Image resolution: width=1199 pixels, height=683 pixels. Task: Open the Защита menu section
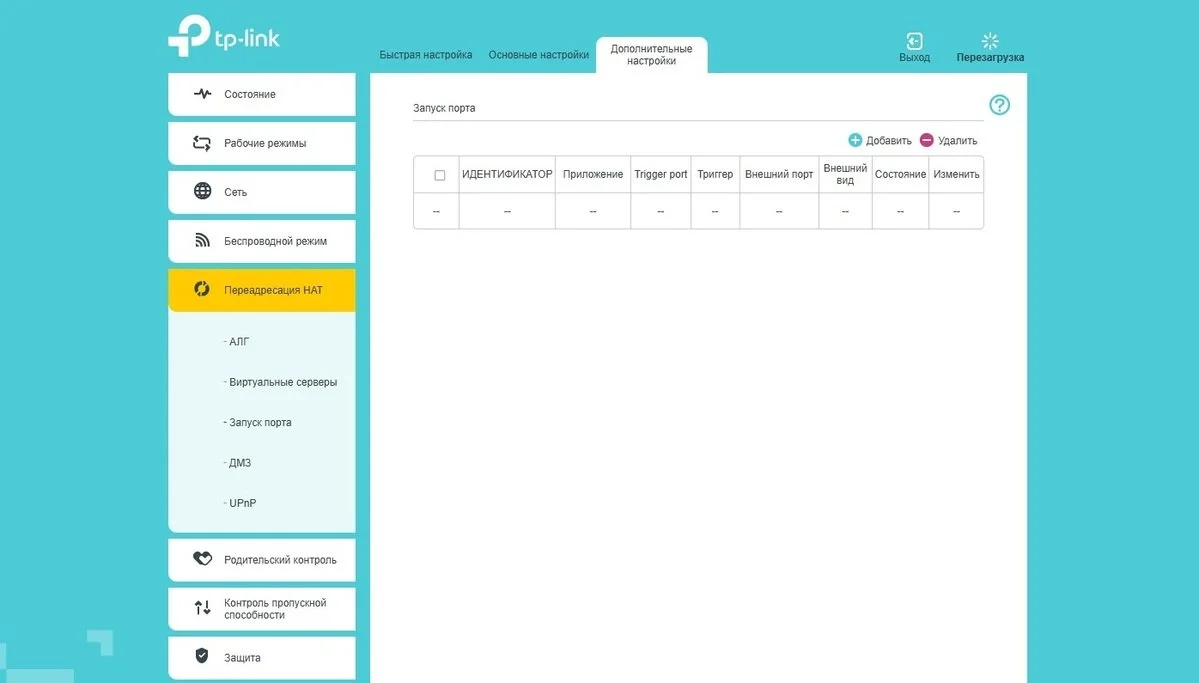coord(262,658)
